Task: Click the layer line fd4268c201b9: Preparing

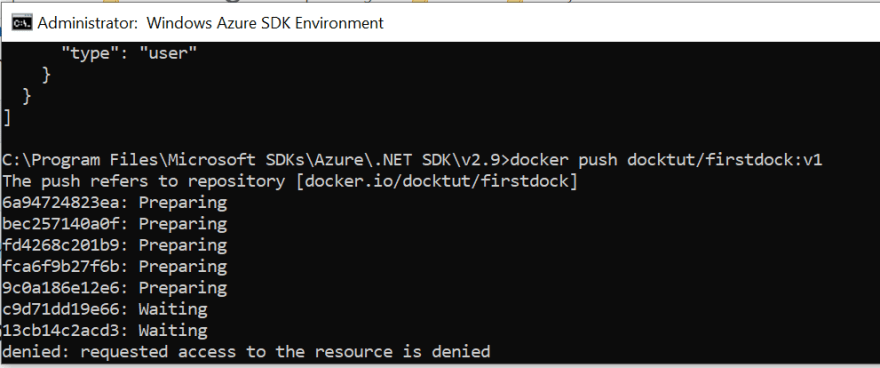Action: pyautogui.click(x=114, y=246)
